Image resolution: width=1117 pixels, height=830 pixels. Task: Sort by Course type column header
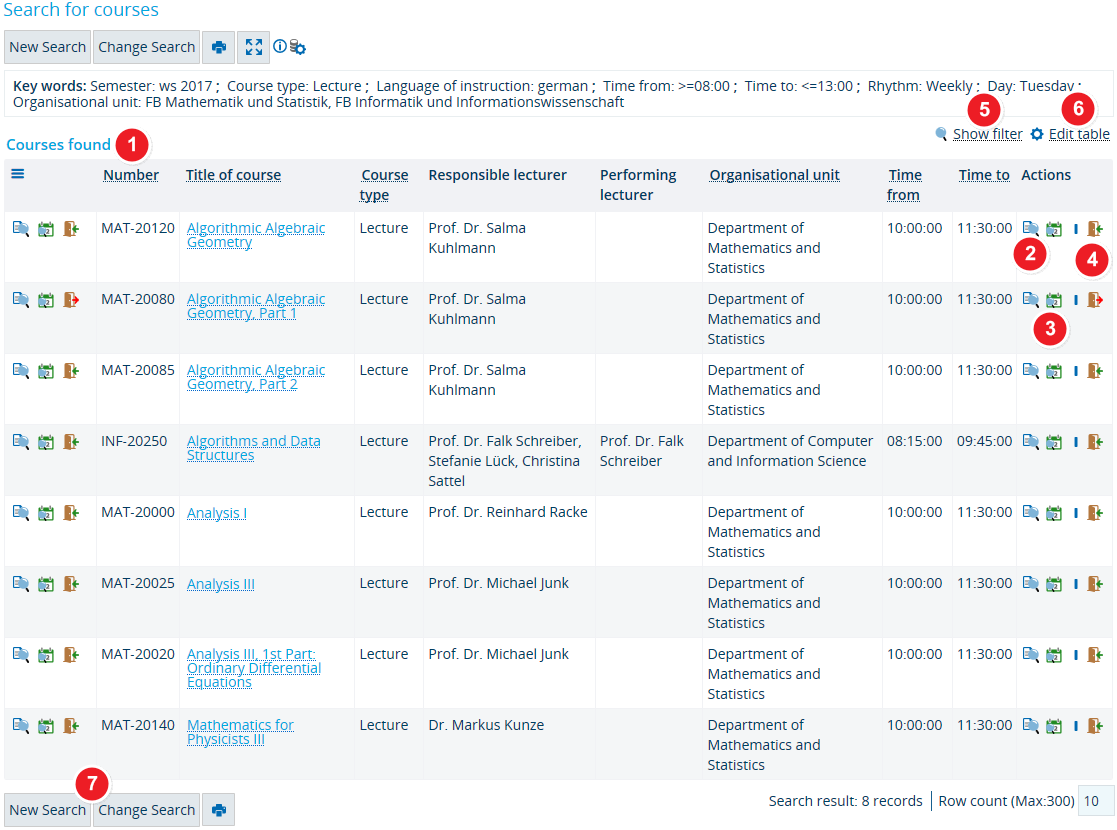pyautogui.click(x=384, y=185)
